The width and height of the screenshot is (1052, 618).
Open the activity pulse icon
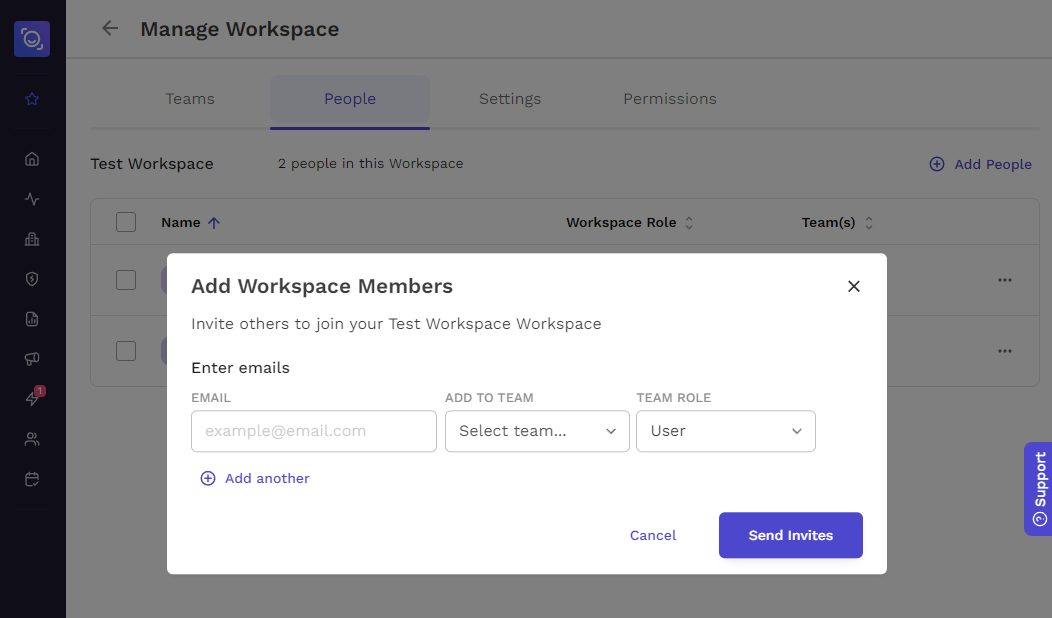(32, 199)
